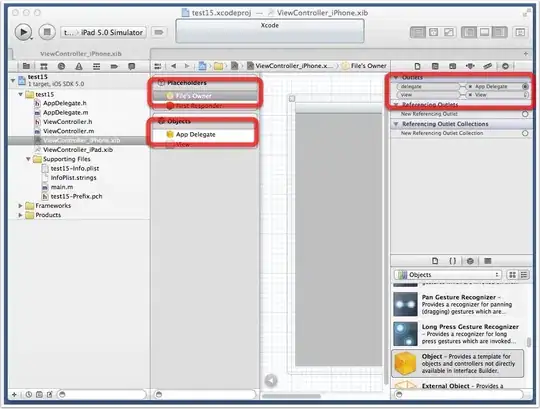Show the Log navigator
The height and width of the screenshot is (409, 540).
(x=132, y=66)
